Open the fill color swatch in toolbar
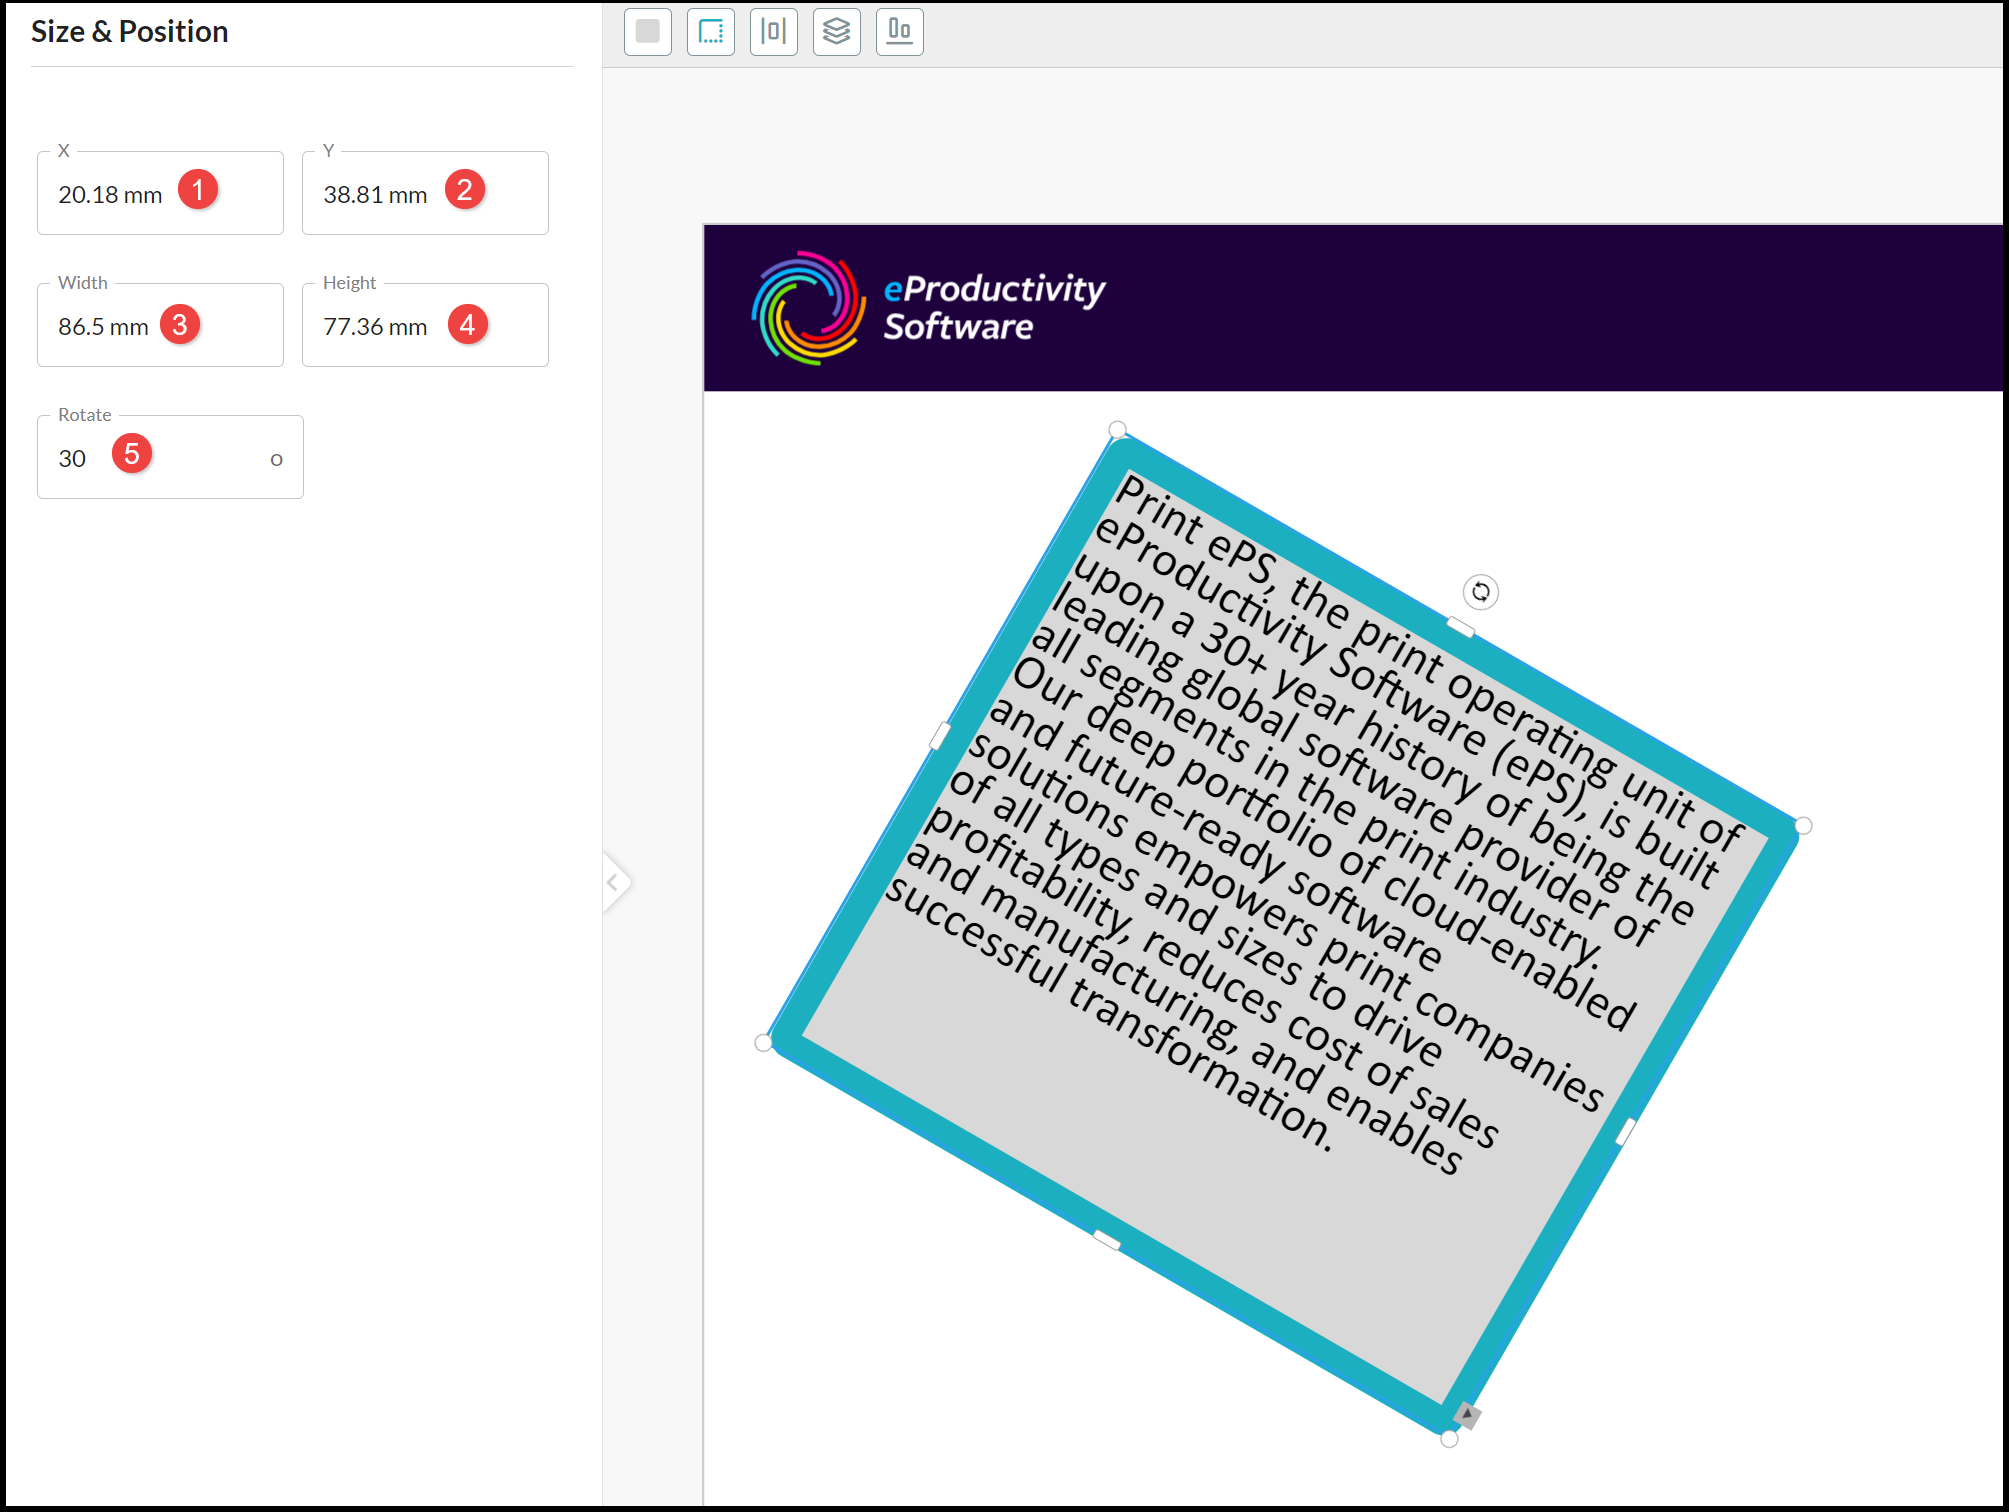 [x=648, y=32]
